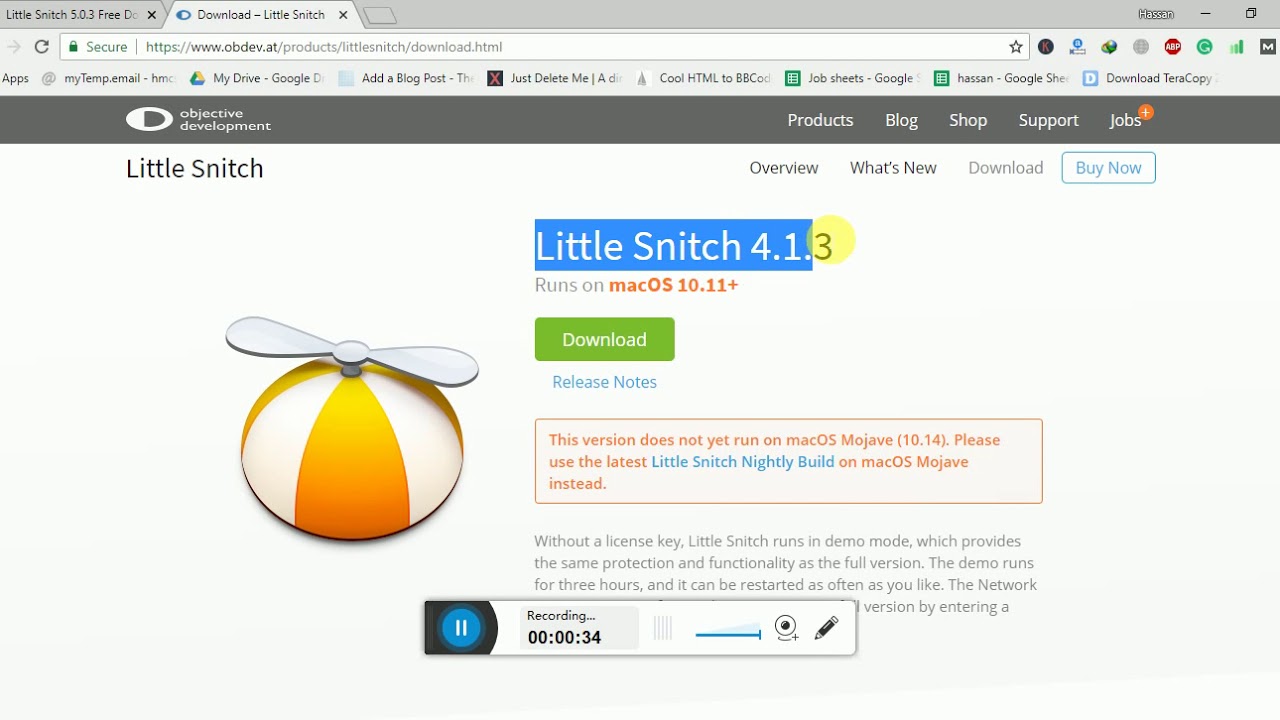Open the Apps bookmarks shortcut
Image resolution: width=1280 pixels, height=720 pixels.
tap(15, 78)
